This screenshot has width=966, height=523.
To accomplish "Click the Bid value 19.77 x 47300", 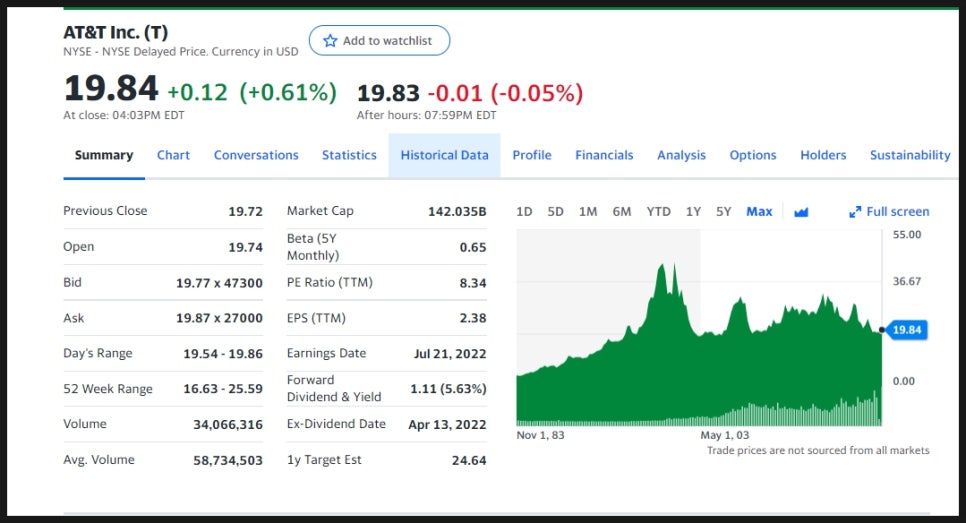I will pos(219,283).
